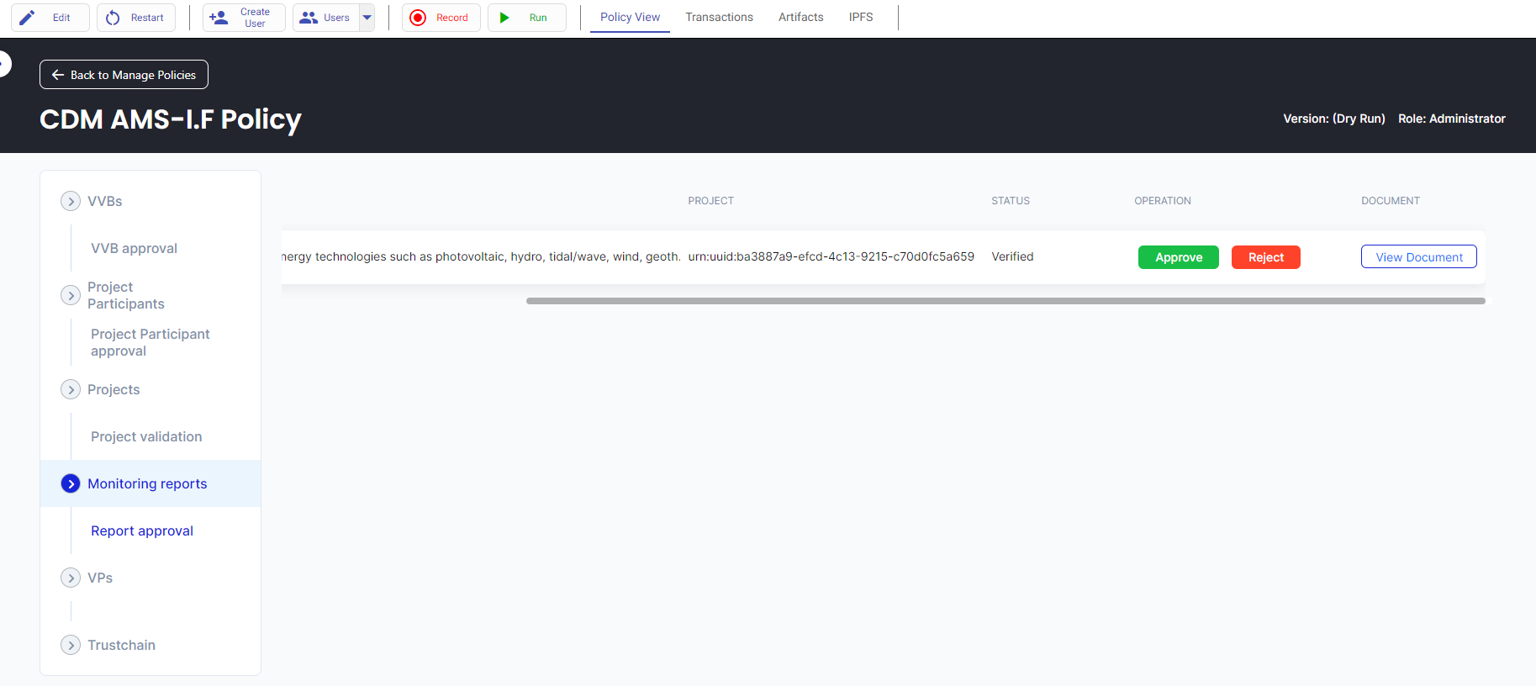Click the Monitoring reports blue chevron icon
The width and height of the screenshot is (1536, 686).
click(x=70, y=484)
